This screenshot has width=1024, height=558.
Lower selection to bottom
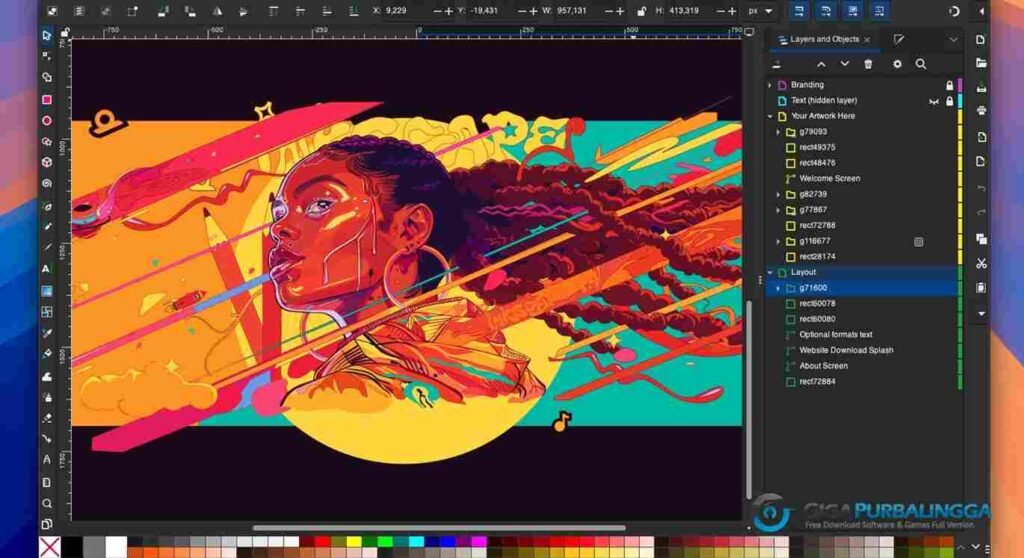click(353, 11)
